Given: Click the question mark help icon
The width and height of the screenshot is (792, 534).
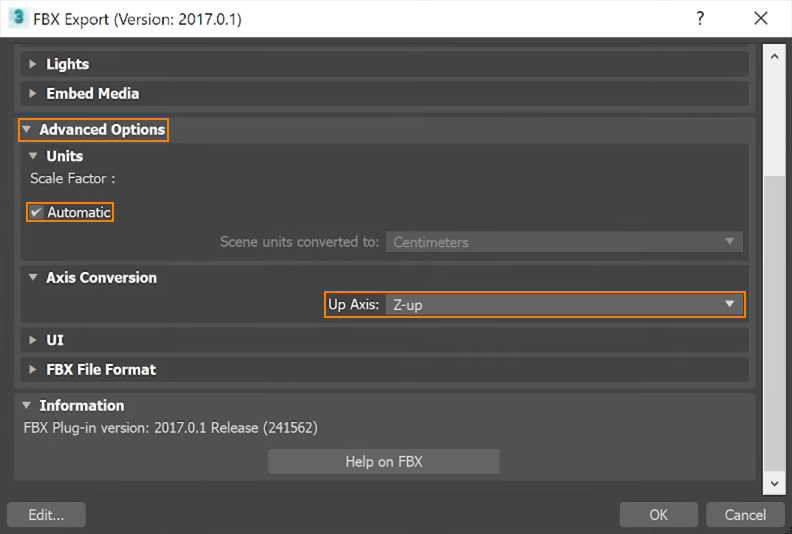Looking at the screenshot, I should 700,19.
